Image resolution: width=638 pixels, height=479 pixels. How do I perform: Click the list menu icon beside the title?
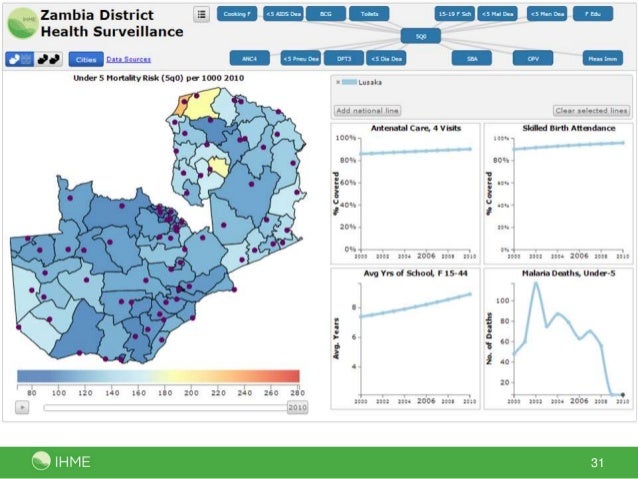point(201,14)
